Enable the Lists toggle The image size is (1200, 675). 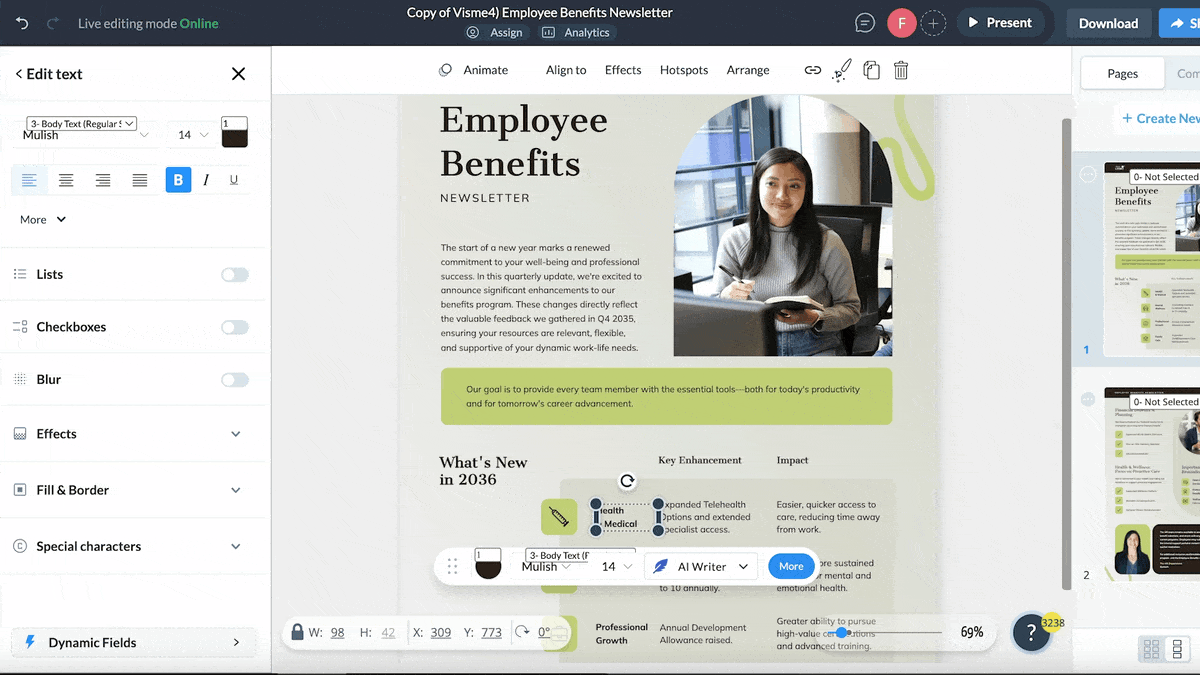[234, 273]
